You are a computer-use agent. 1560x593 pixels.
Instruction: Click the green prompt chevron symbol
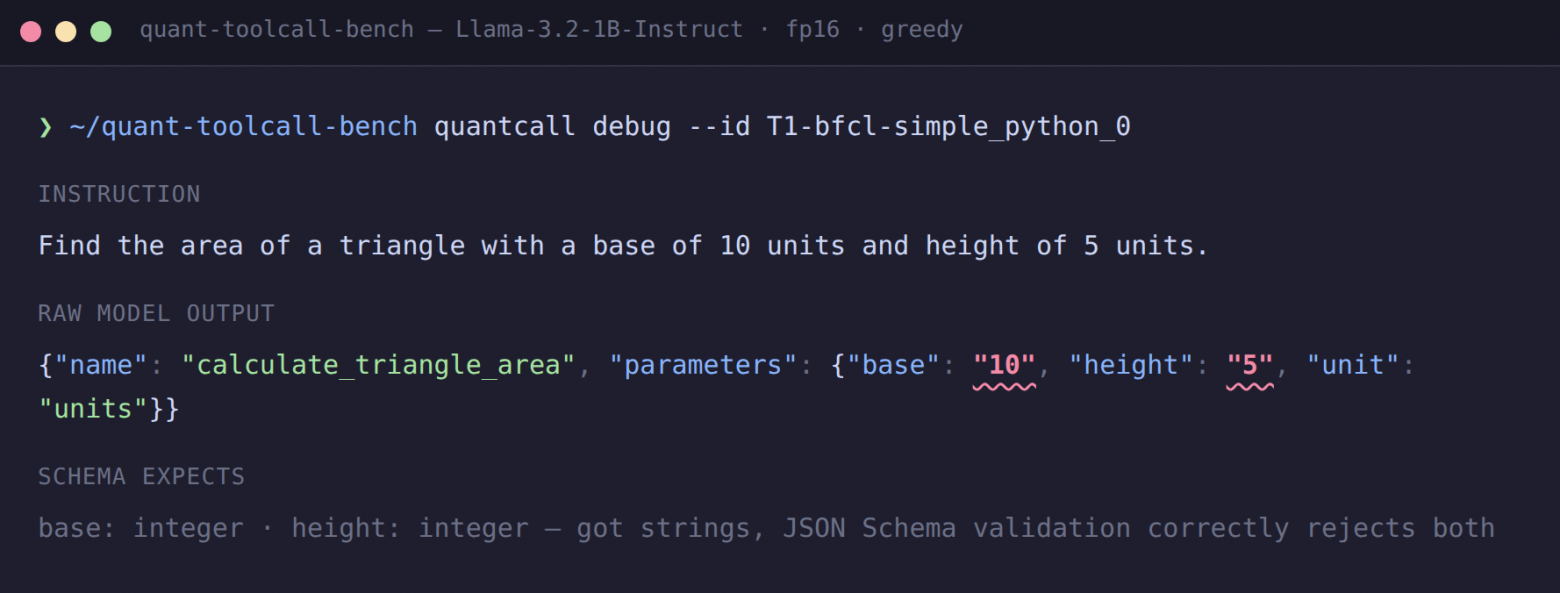tap(45, 128)
